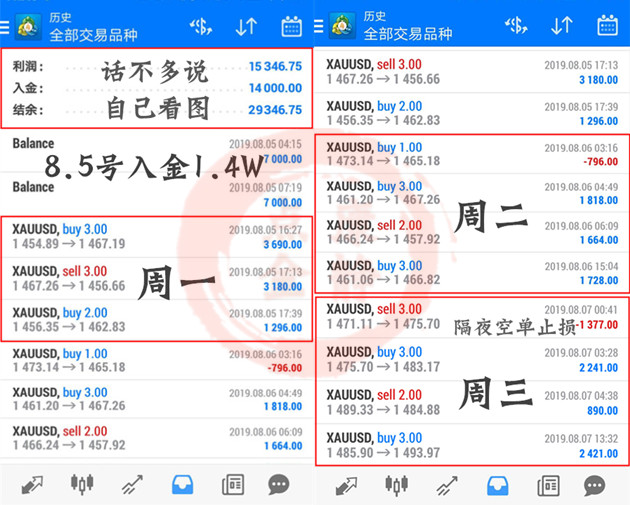The height and width of the screenshot is (505, 630).
Task: Tap the sort arrows icon in left panel header
Action: tap(246, 26)
